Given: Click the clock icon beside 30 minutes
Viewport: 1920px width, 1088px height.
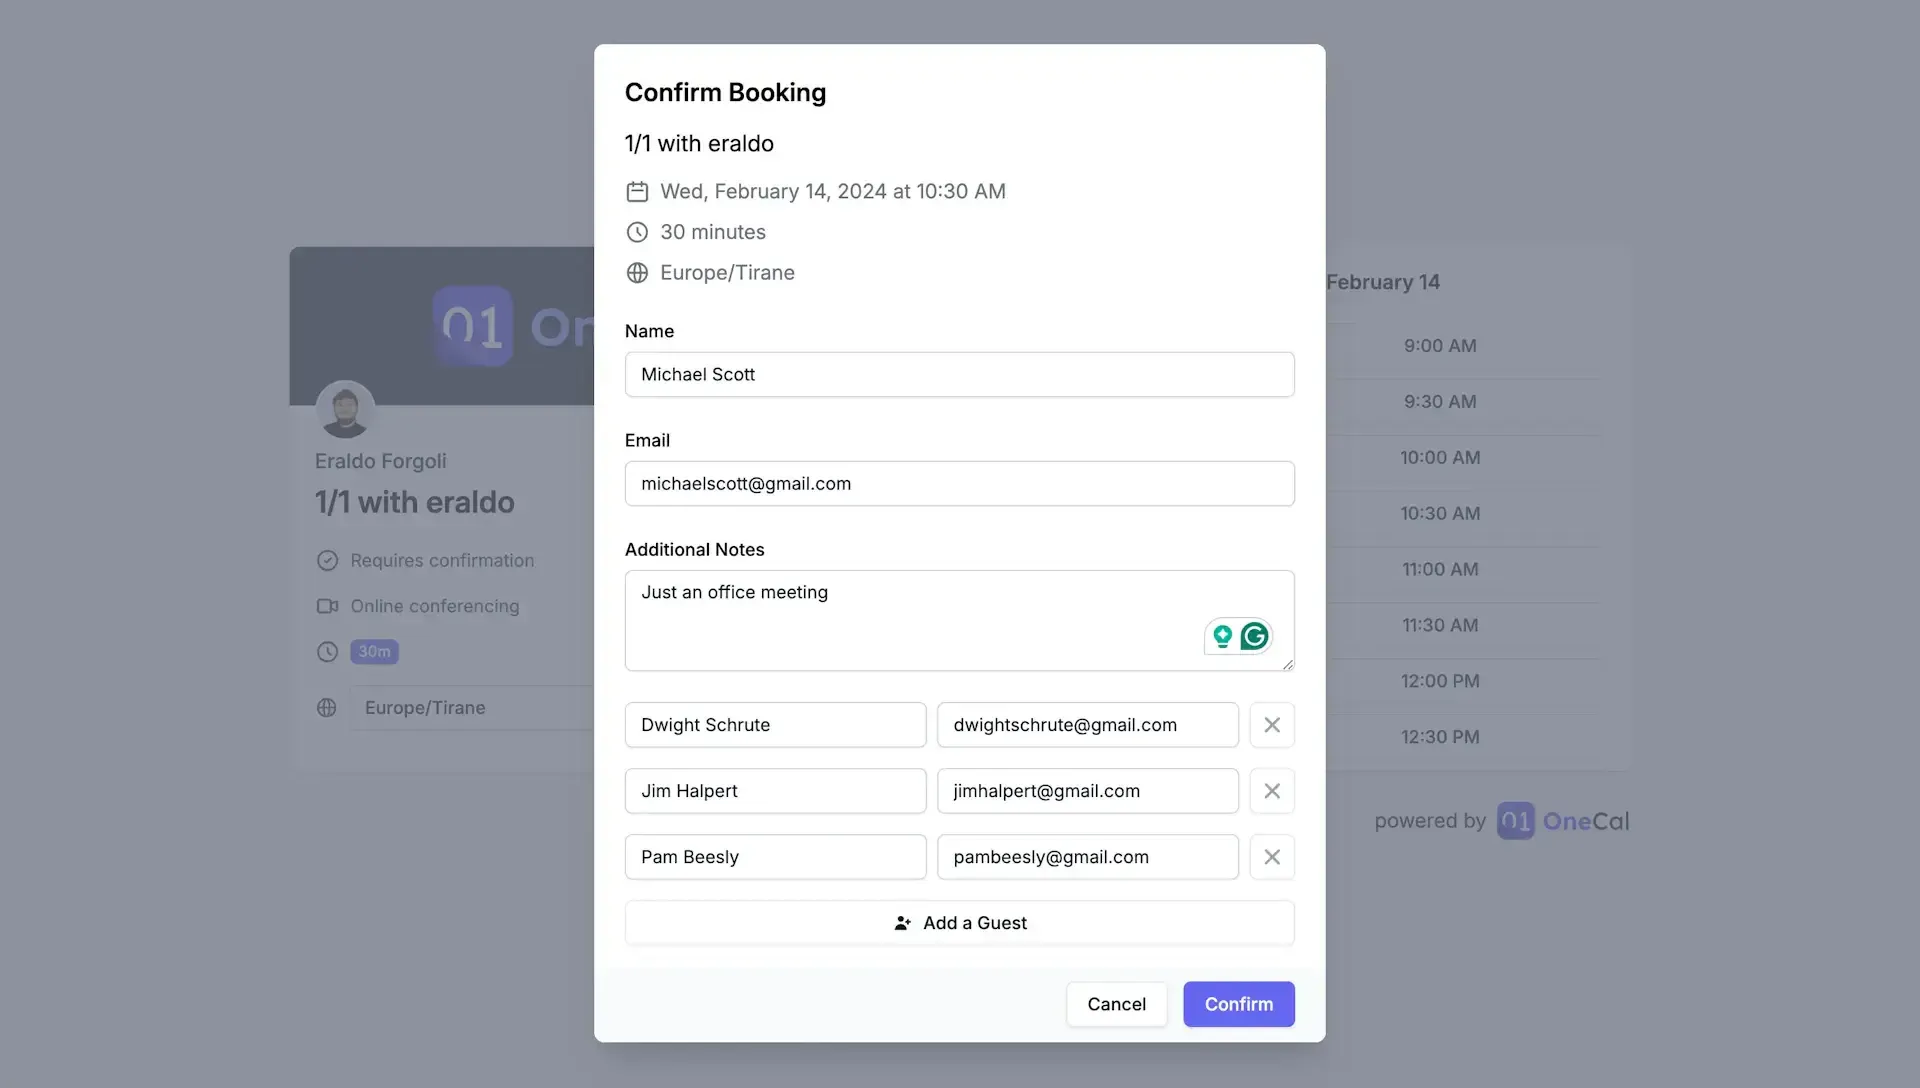Looking at the screenshot, I should point(637,232).
